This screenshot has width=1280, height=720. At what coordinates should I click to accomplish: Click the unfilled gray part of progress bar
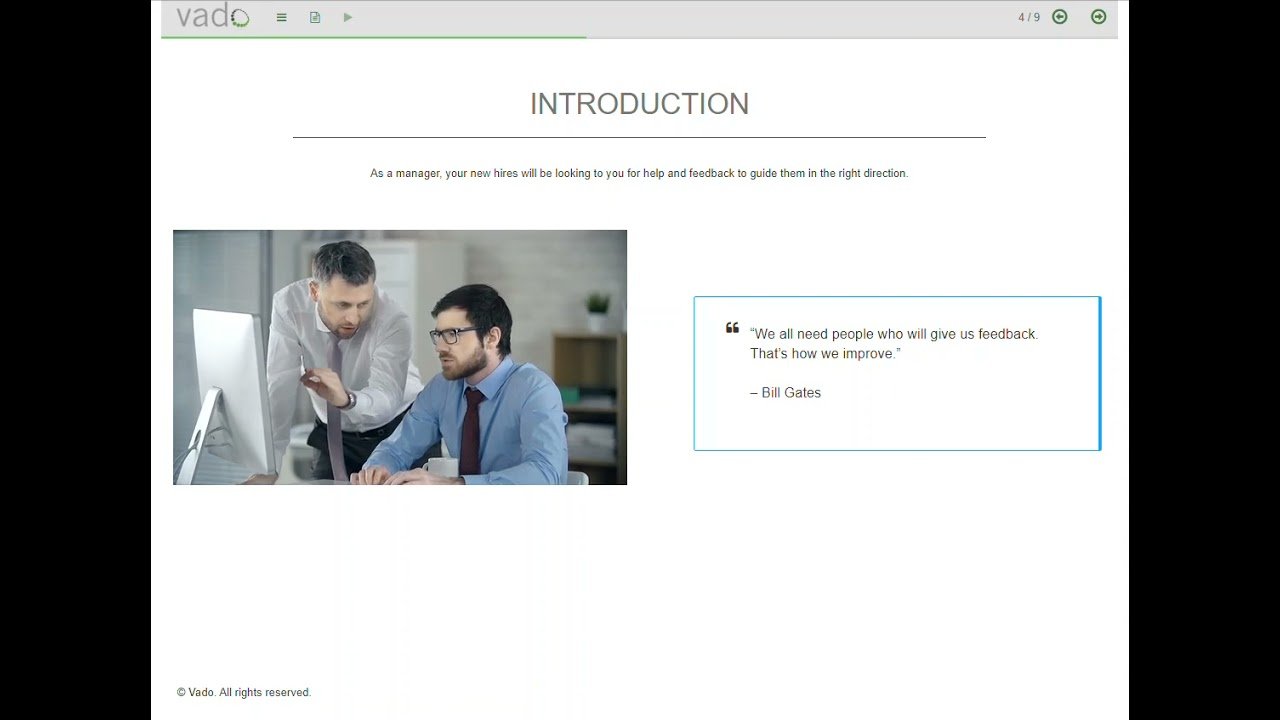tap(850, 37)
